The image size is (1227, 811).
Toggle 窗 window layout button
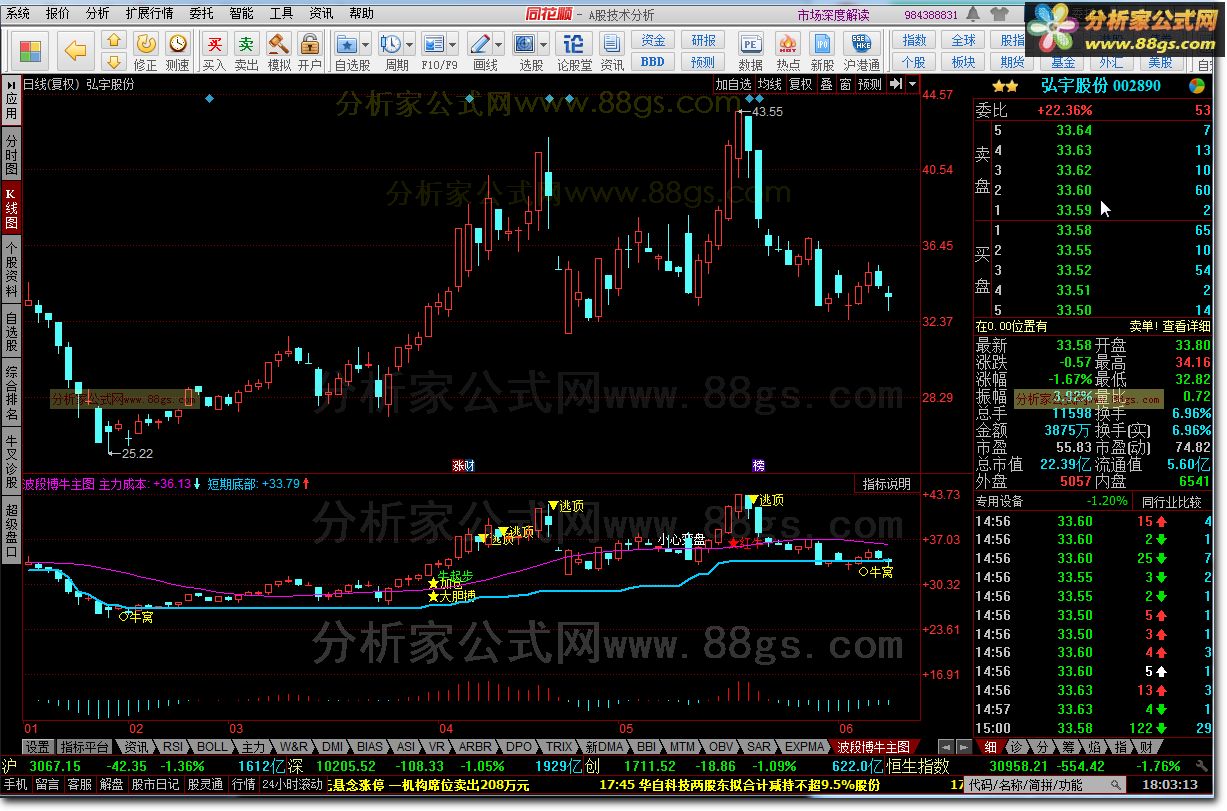pos(846,84)
